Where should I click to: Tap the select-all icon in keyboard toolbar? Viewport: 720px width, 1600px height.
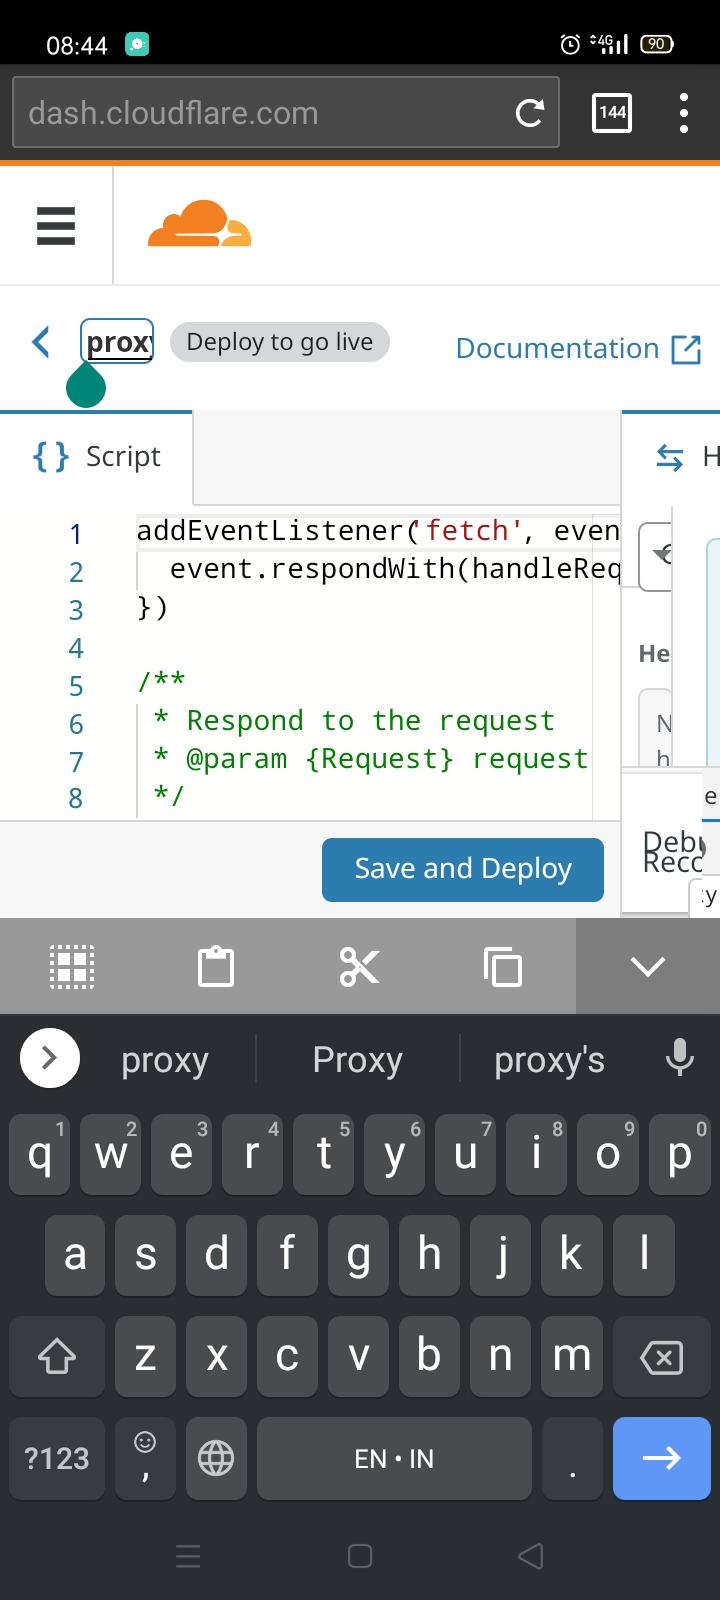[x=72, y=967]
